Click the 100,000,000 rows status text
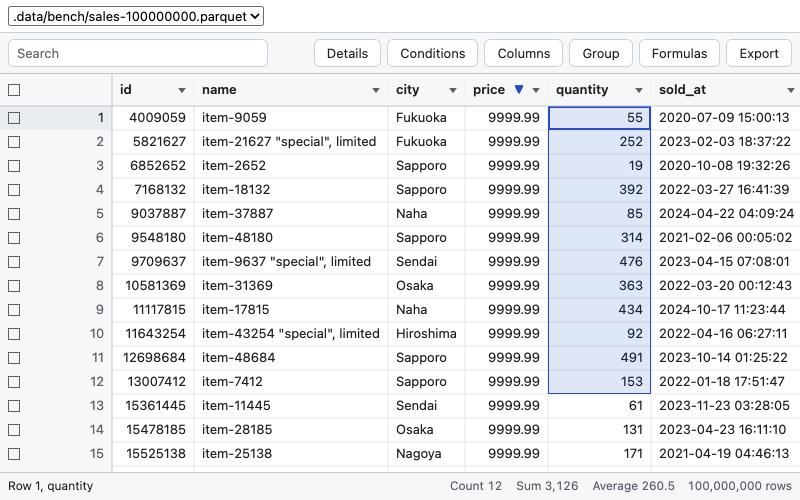The image size is (800, 500). click(x=739, y=486)
